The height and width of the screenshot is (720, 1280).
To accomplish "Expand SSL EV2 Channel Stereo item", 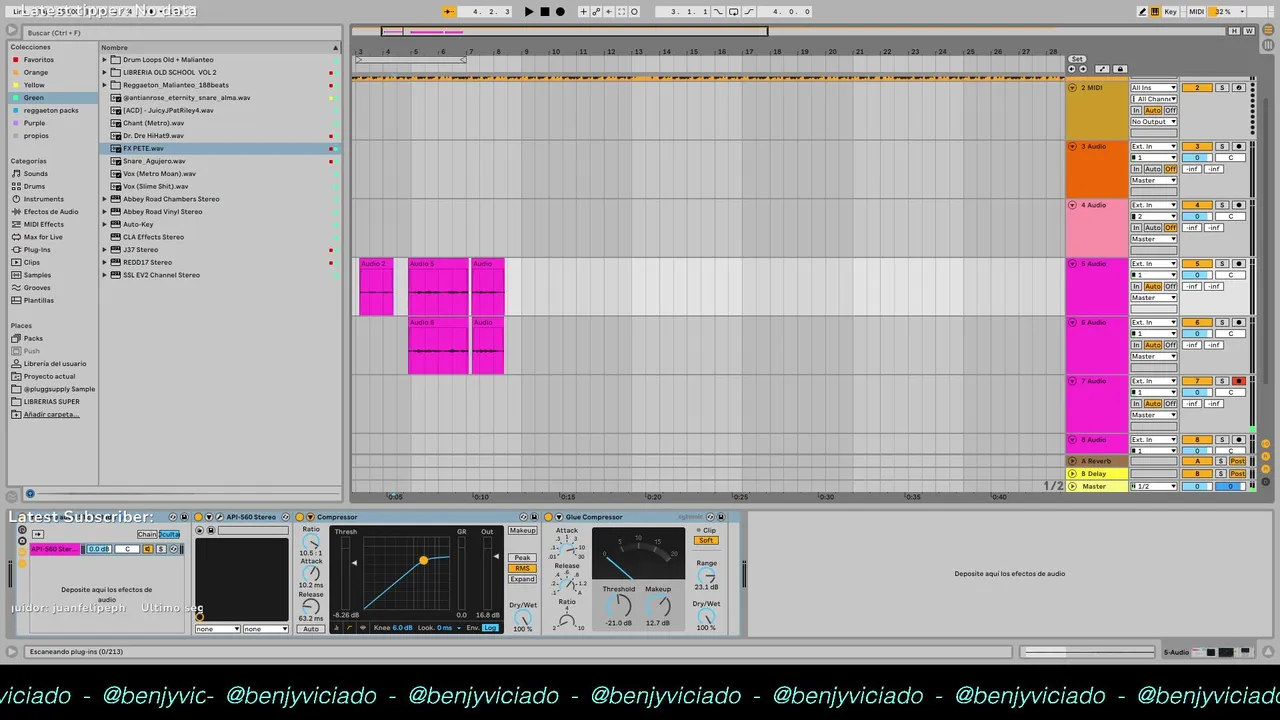I will coord(105,275).
